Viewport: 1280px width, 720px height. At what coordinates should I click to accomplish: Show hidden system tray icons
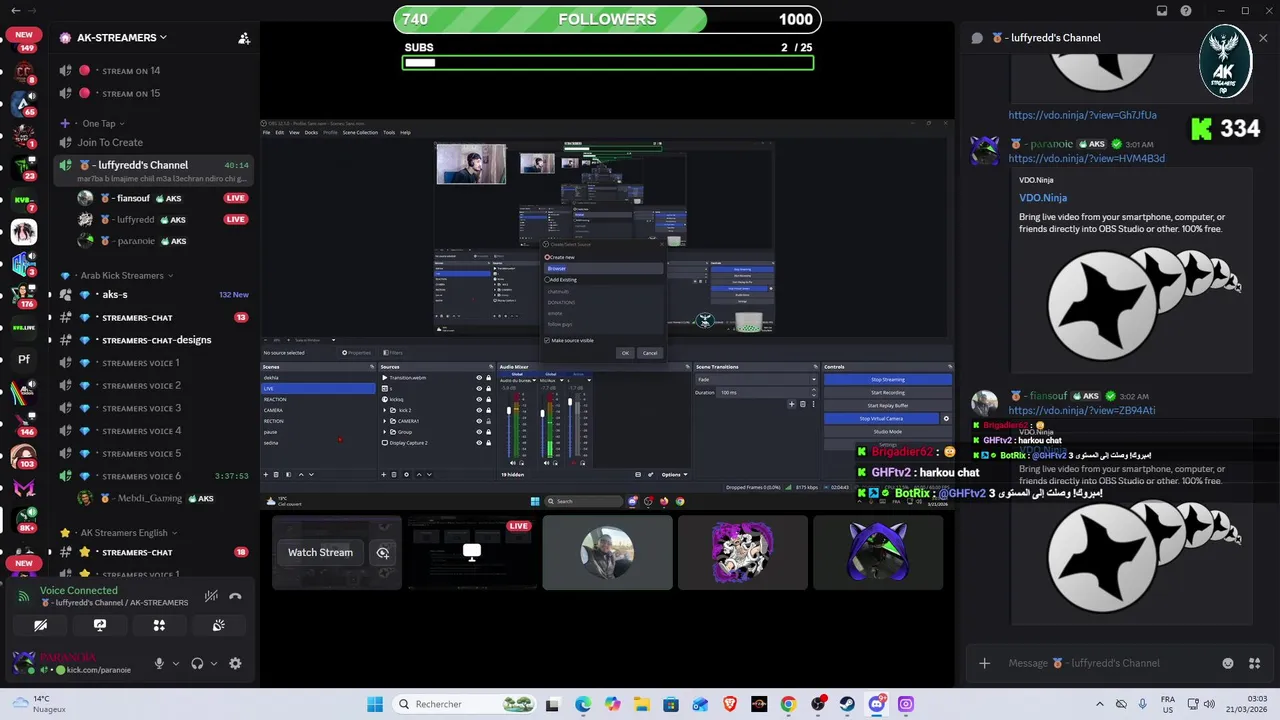coord(1100,704)
